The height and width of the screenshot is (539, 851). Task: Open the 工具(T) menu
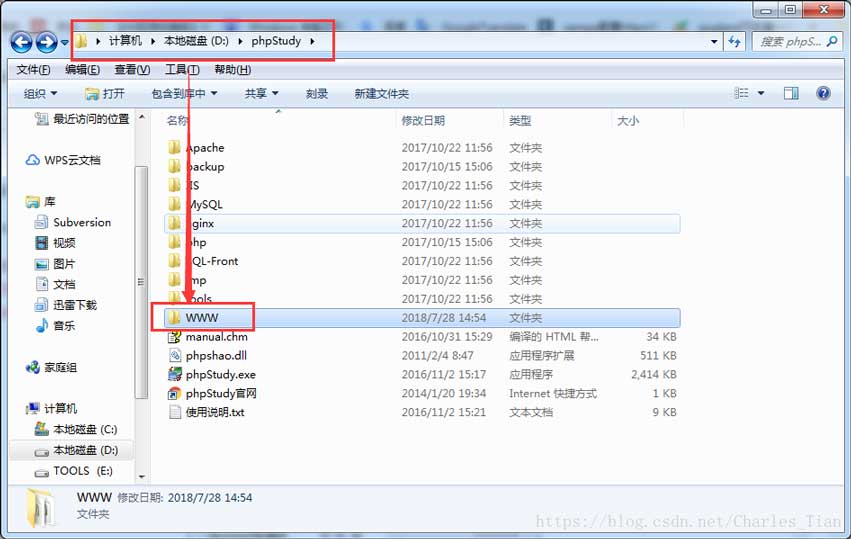tap(182, 69)
